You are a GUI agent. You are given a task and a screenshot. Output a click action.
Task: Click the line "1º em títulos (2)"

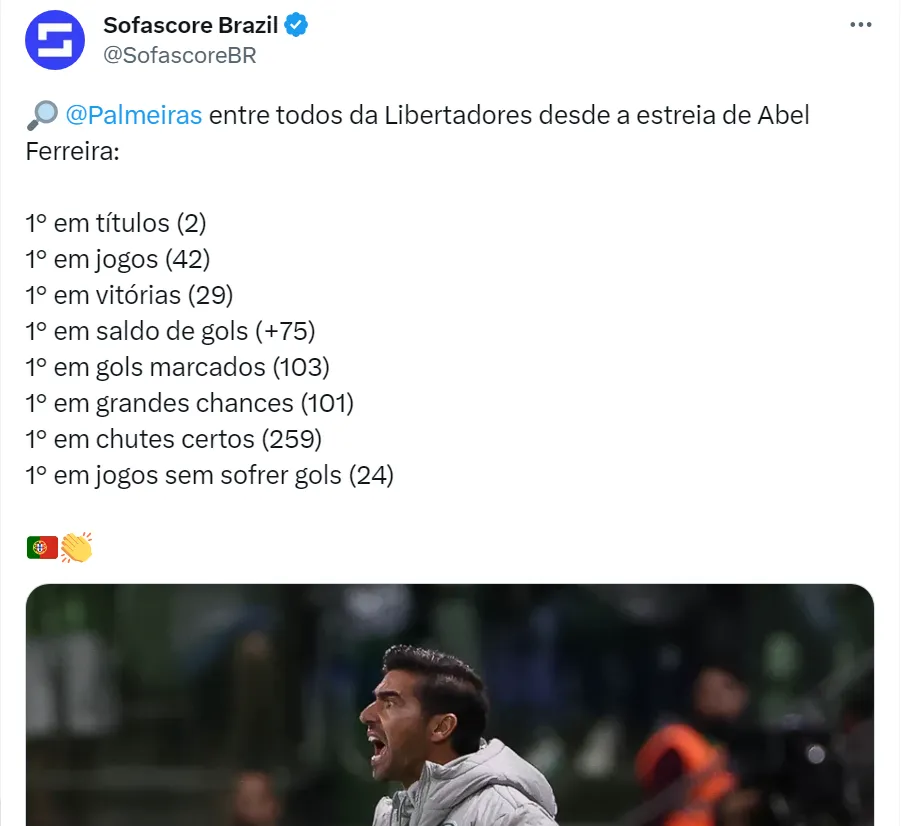116,223
